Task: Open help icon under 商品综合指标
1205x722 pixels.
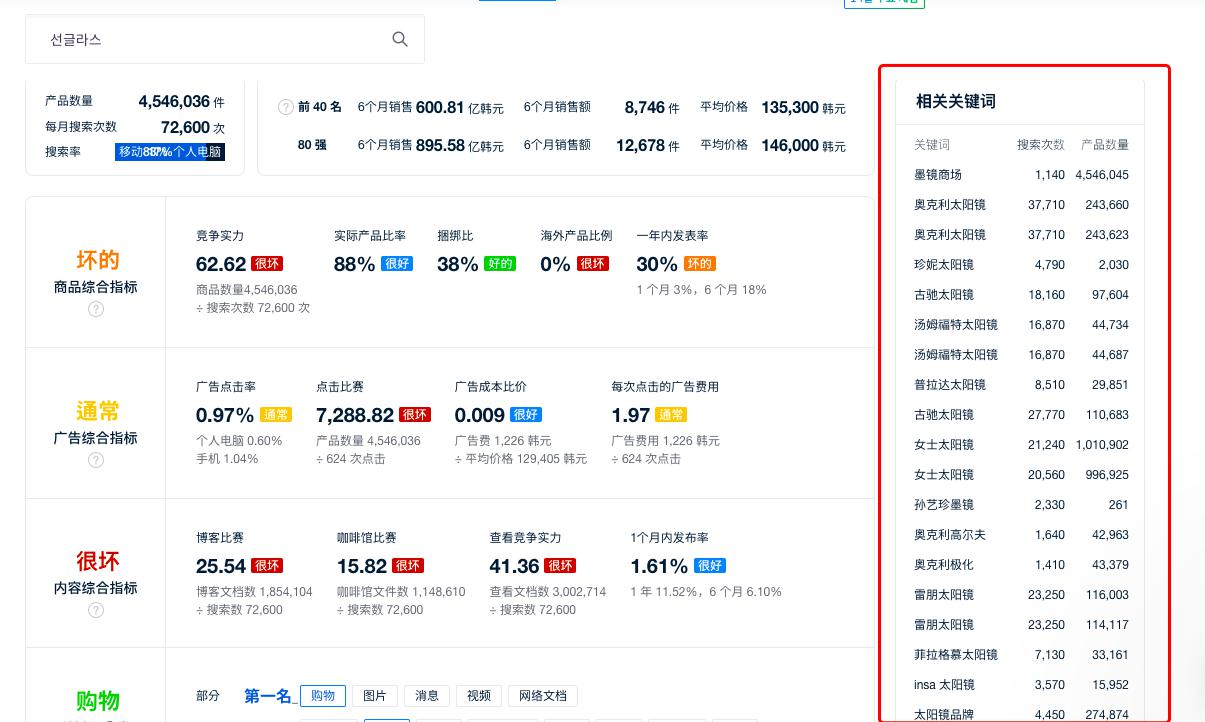Action: (x=96, y=309)
